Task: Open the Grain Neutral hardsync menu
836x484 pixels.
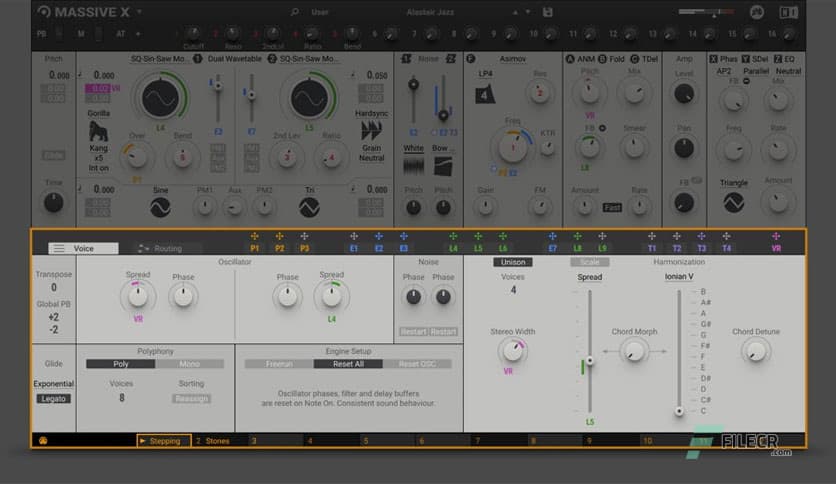Action: click(372, 153)
